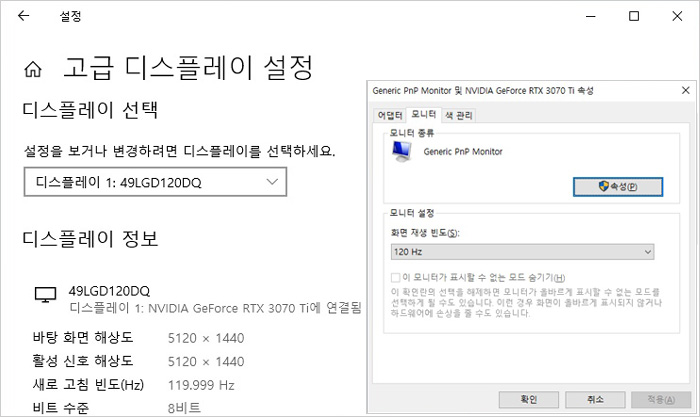
Task: Go to Settings home via house icon
Action: click(x=33, y=70)
